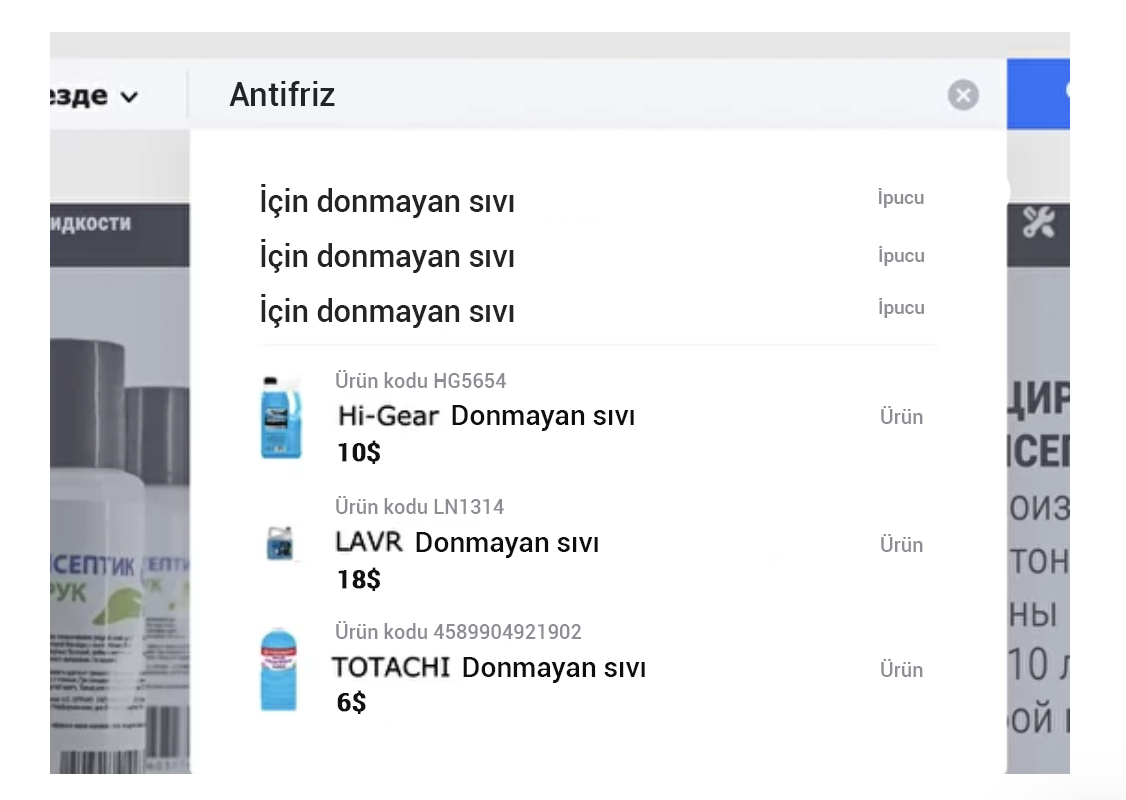Open the Hi-Gear Donmayan sıvı product

pos(487,416)
